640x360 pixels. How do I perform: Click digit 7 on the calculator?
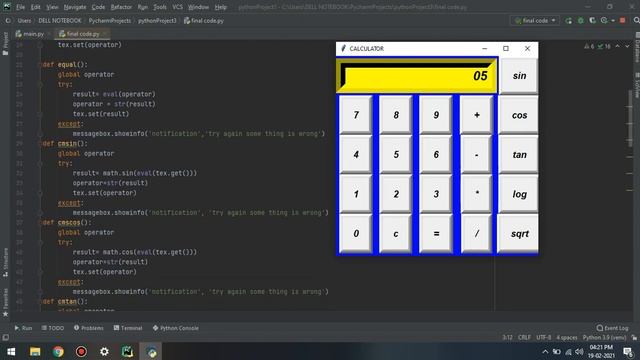tap(356, 115)
